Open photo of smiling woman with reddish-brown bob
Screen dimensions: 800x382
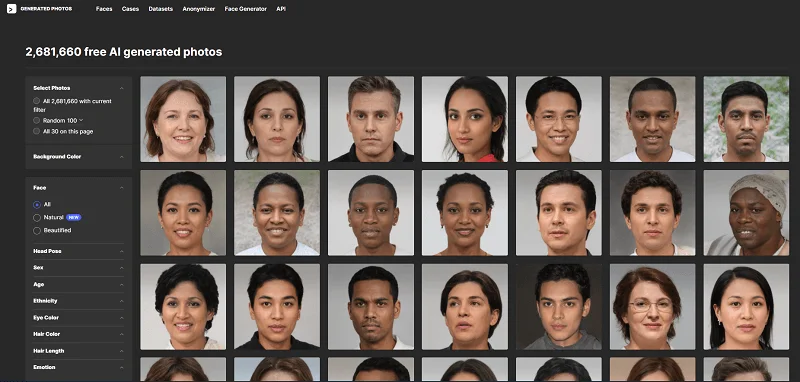(x=183, y=119)
